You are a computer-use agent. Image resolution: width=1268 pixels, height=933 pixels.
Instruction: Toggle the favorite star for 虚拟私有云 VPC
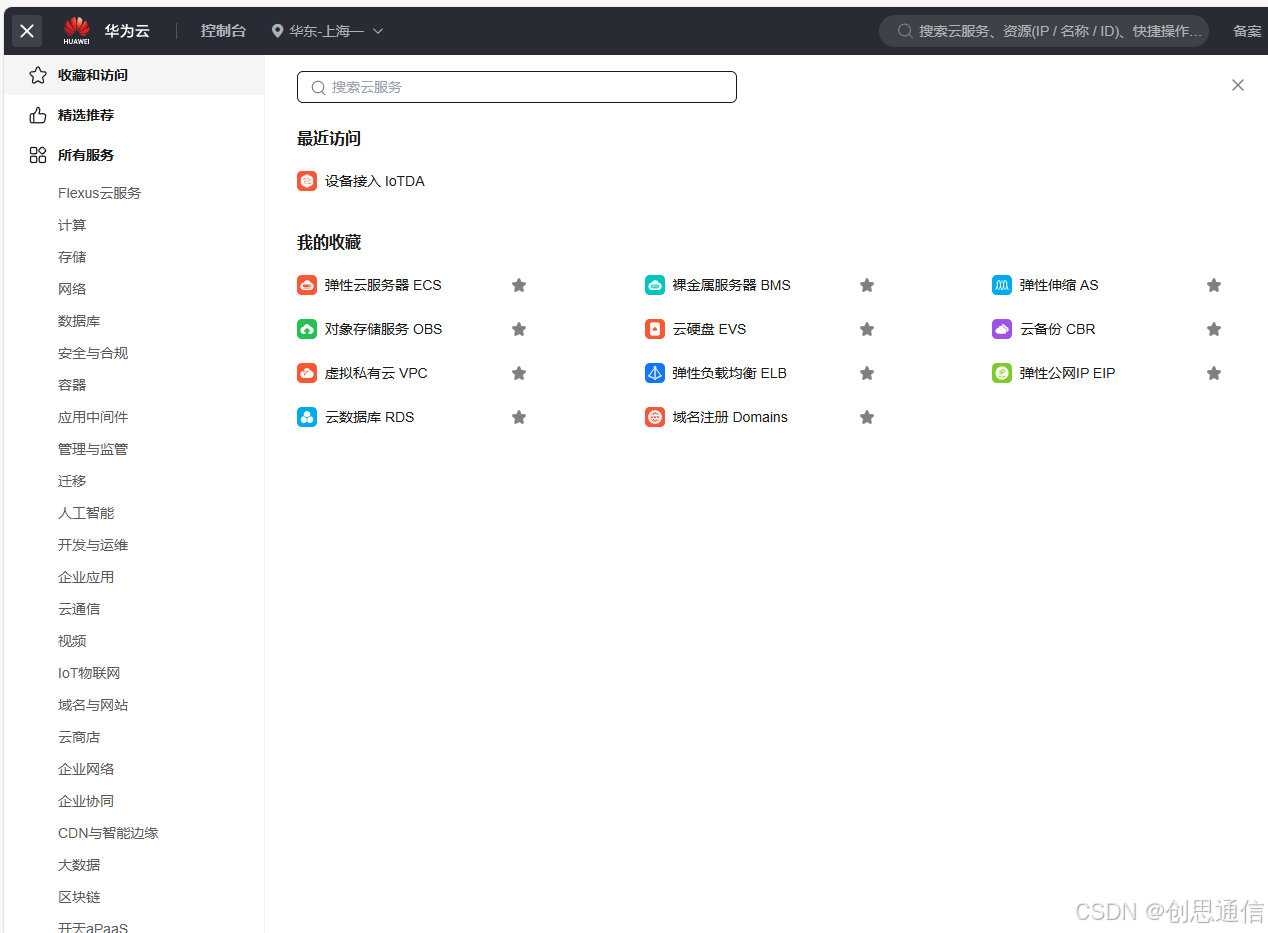click(519, 373)
